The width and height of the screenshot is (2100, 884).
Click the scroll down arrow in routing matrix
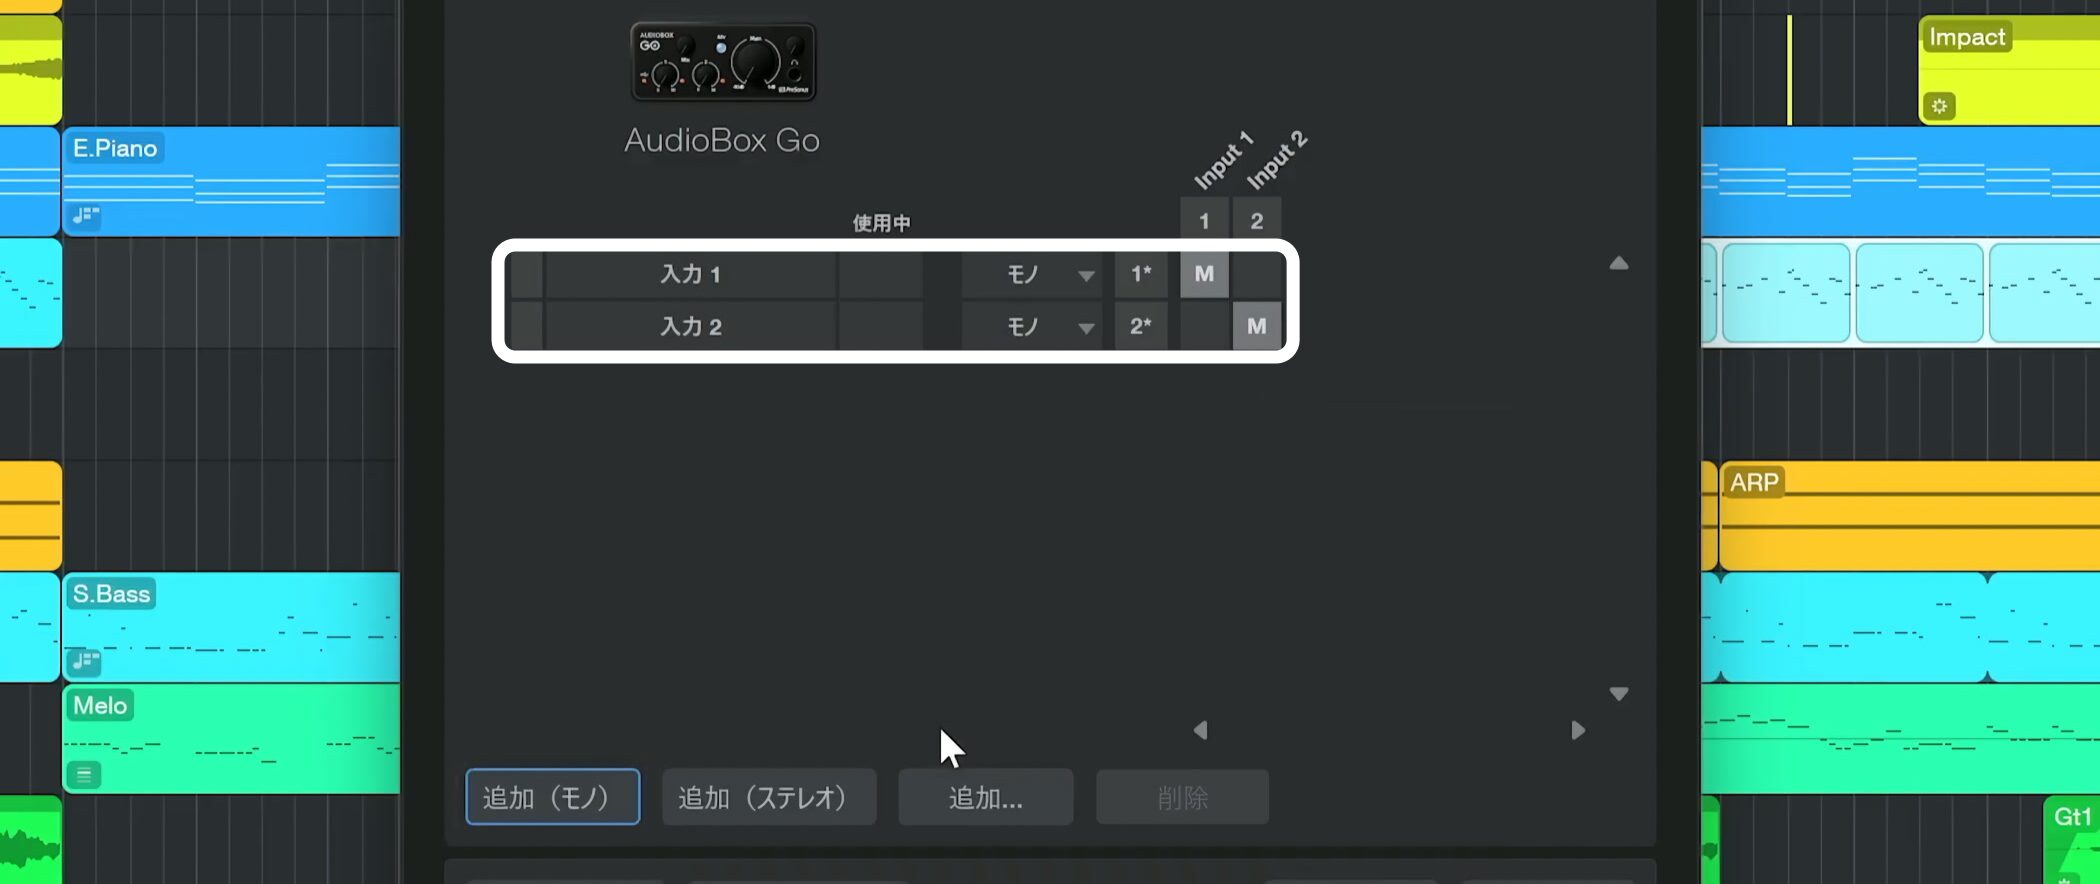tap(1619, 693)
